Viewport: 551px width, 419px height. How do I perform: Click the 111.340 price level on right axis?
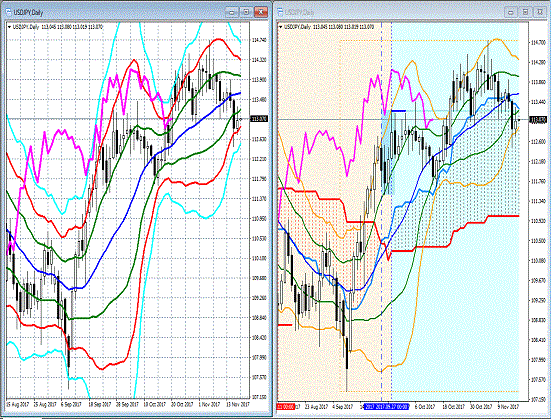click(x=538, y=201)
